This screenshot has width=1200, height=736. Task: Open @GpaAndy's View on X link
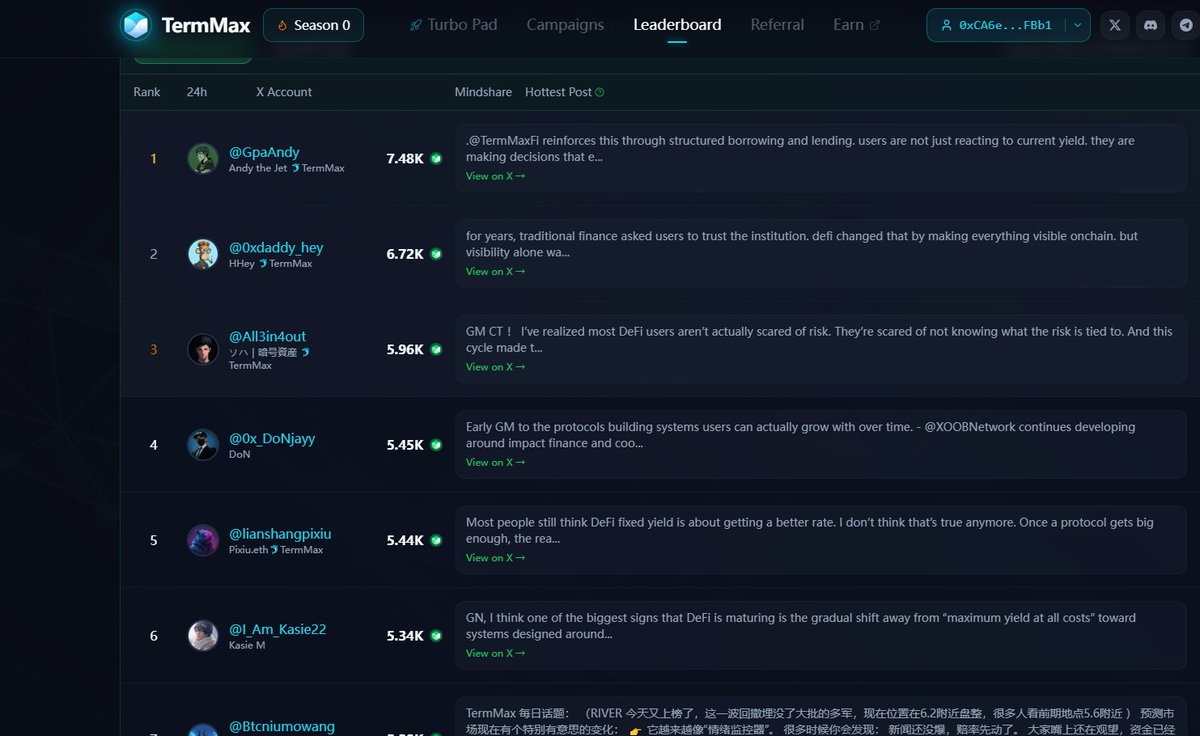pos(495,176)
